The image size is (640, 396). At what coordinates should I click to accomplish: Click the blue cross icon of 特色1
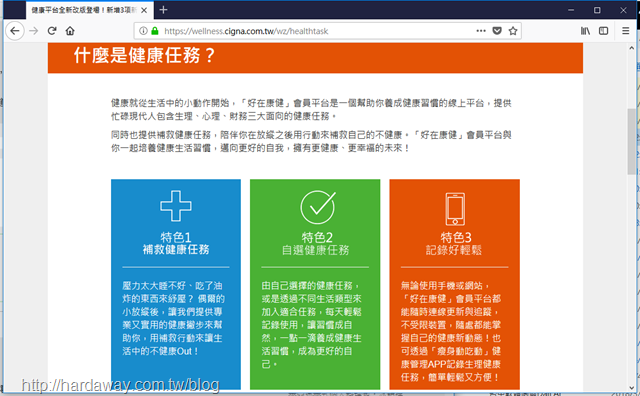pos(176,206)
